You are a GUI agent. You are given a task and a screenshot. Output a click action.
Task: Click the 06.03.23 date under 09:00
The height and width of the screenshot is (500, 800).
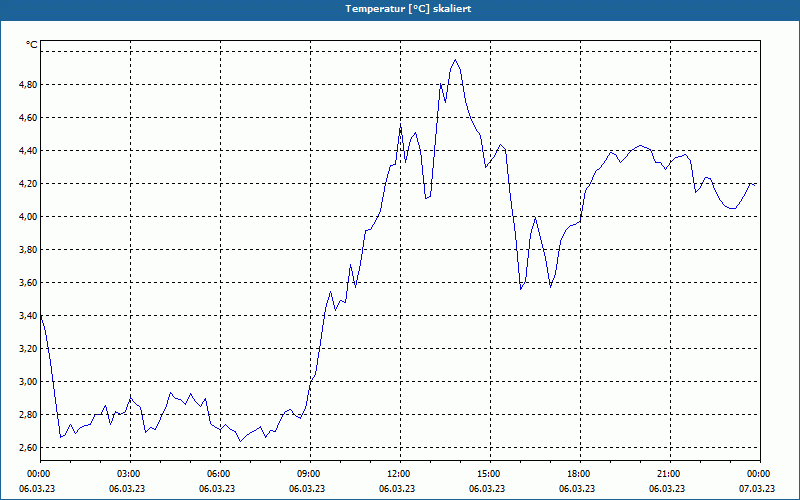307,489
